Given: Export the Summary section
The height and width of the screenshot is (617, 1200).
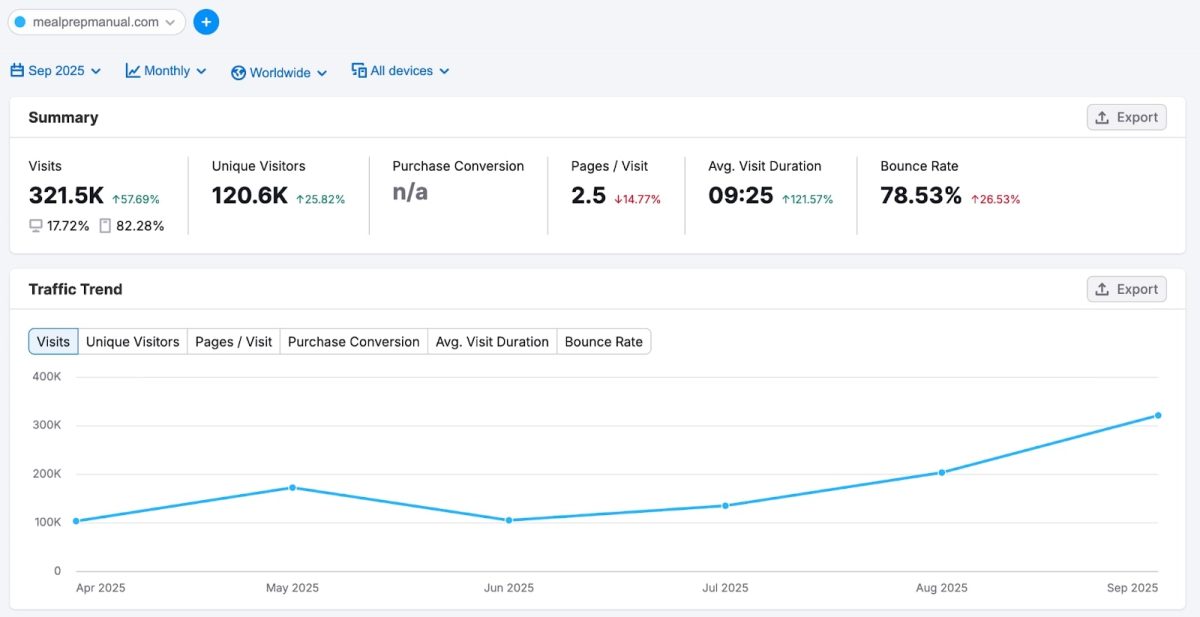Looking at the screenshot, I should tap(1126, 118).
